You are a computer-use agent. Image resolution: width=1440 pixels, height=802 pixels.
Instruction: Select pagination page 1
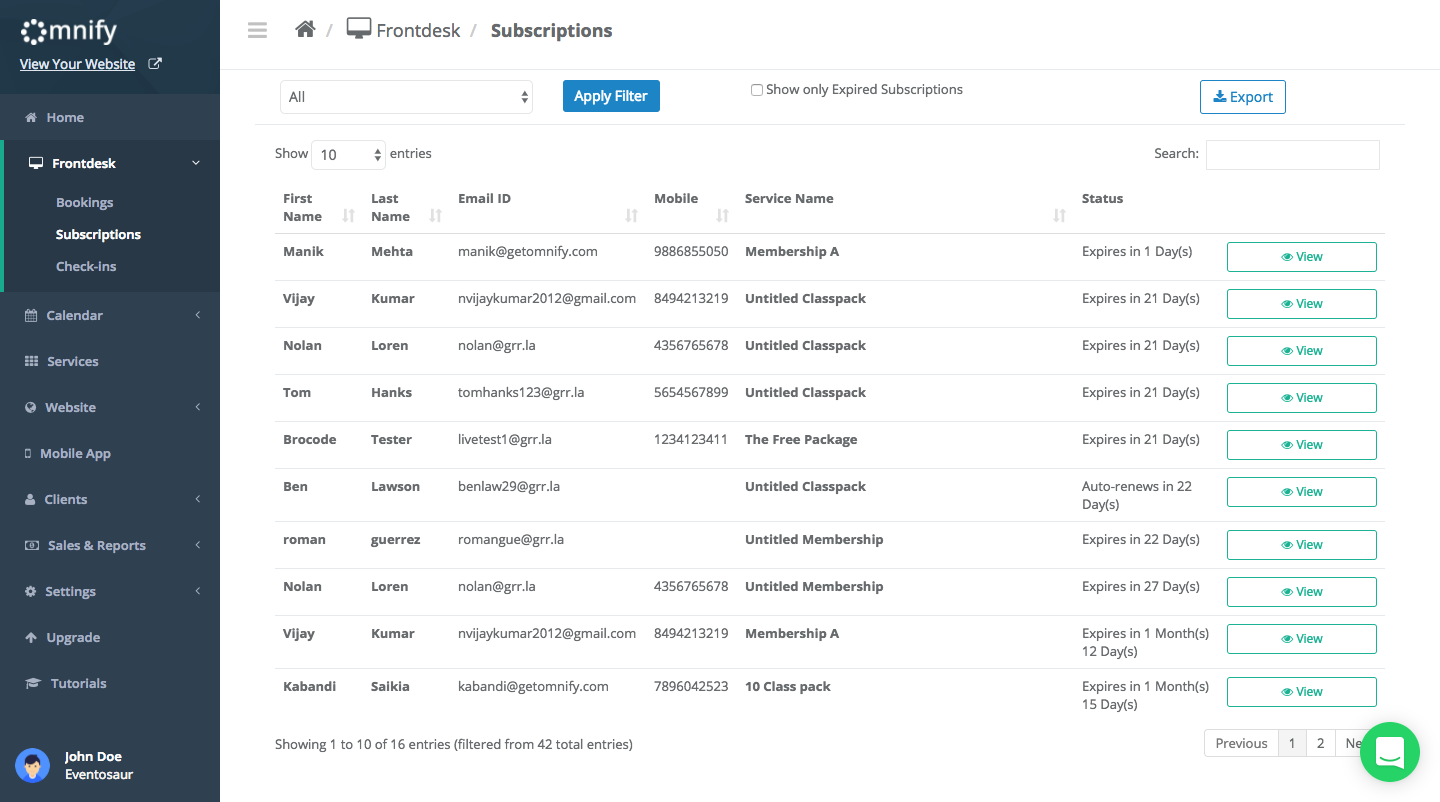click(1292, 743)
